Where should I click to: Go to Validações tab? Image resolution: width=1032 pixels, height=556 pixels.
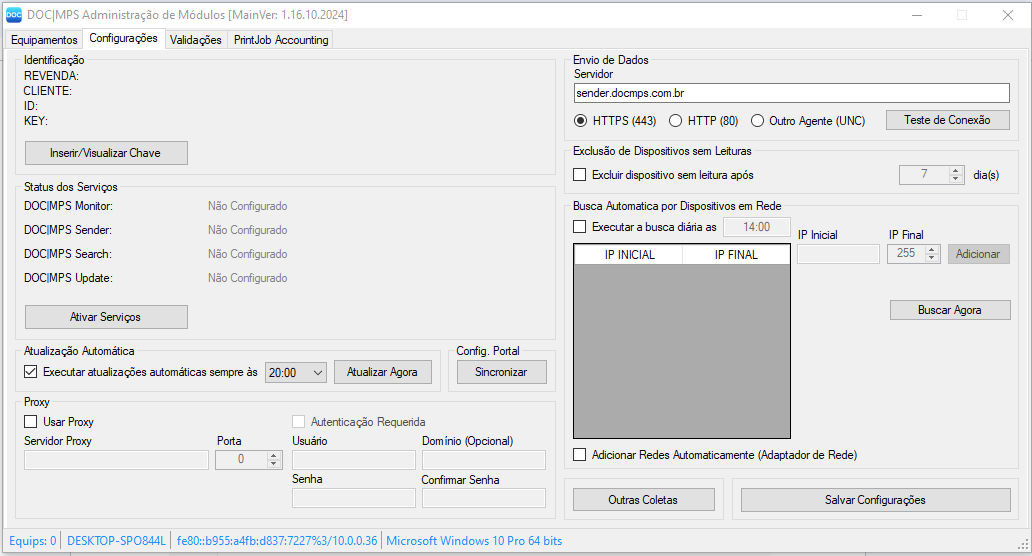point(195,39)
